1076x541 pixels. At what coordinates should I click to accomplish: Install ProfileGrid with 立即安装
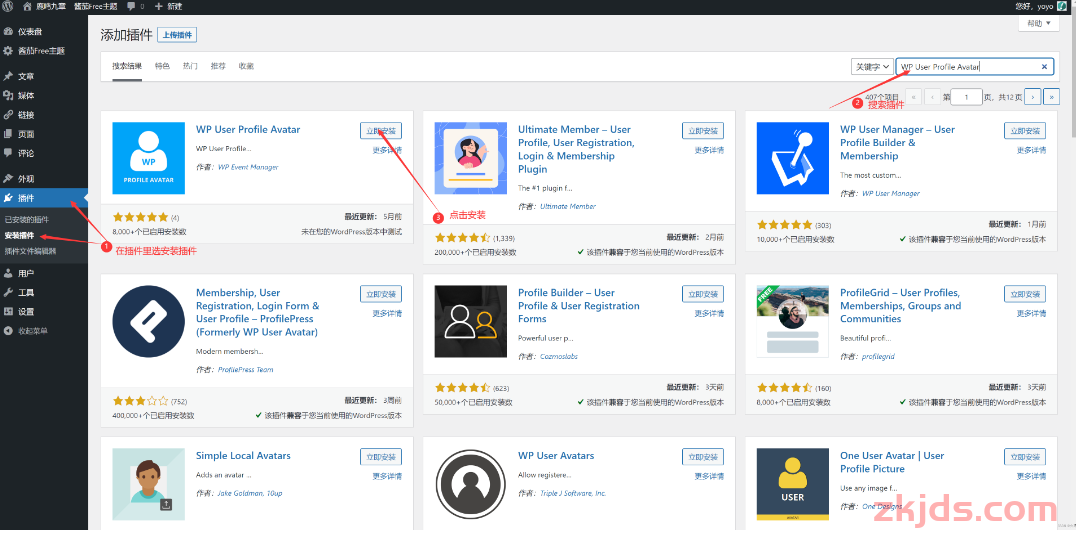(x=1025, y=294)
